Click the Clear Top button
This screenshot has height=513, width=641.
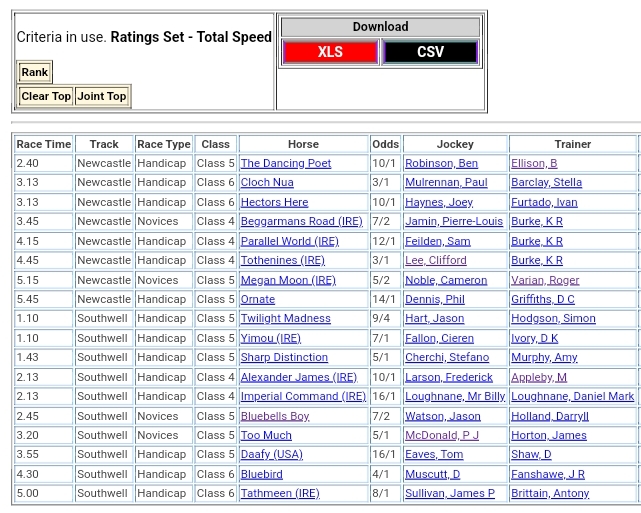(46, 97)
